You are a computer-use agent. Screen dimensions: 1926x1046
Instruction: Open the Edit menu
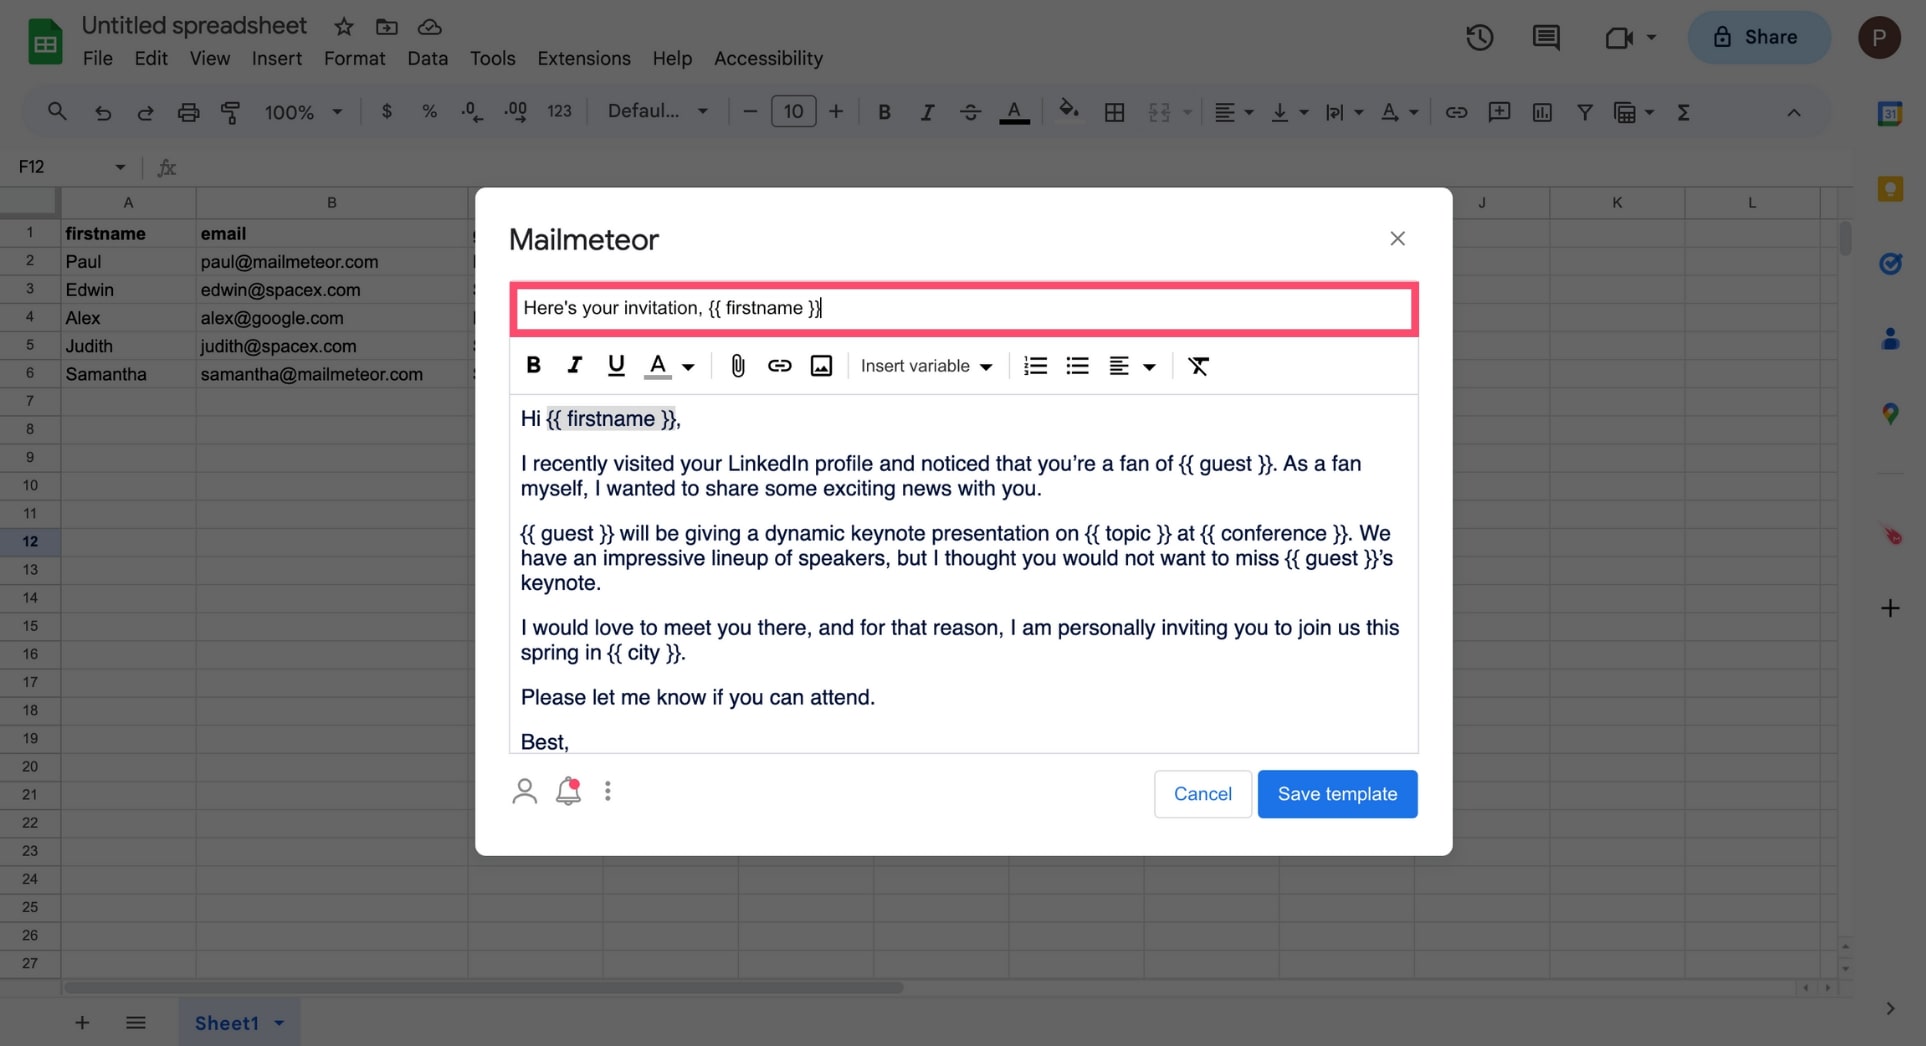coord(151,58)
